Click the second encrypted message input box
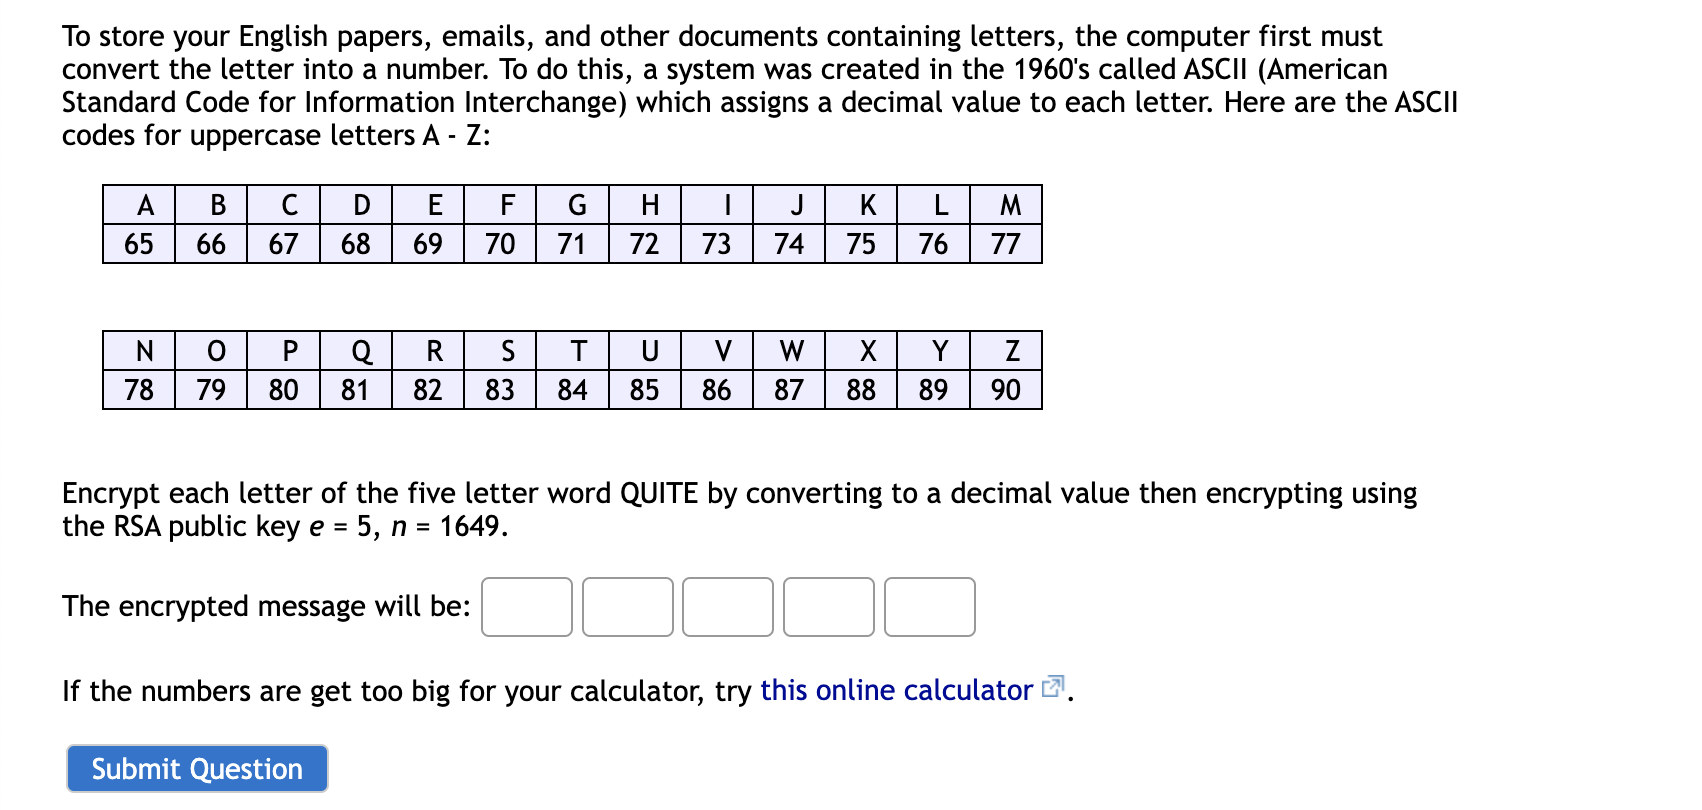The width and height of the screenshot is (1702, 810). tap(627, 607)
